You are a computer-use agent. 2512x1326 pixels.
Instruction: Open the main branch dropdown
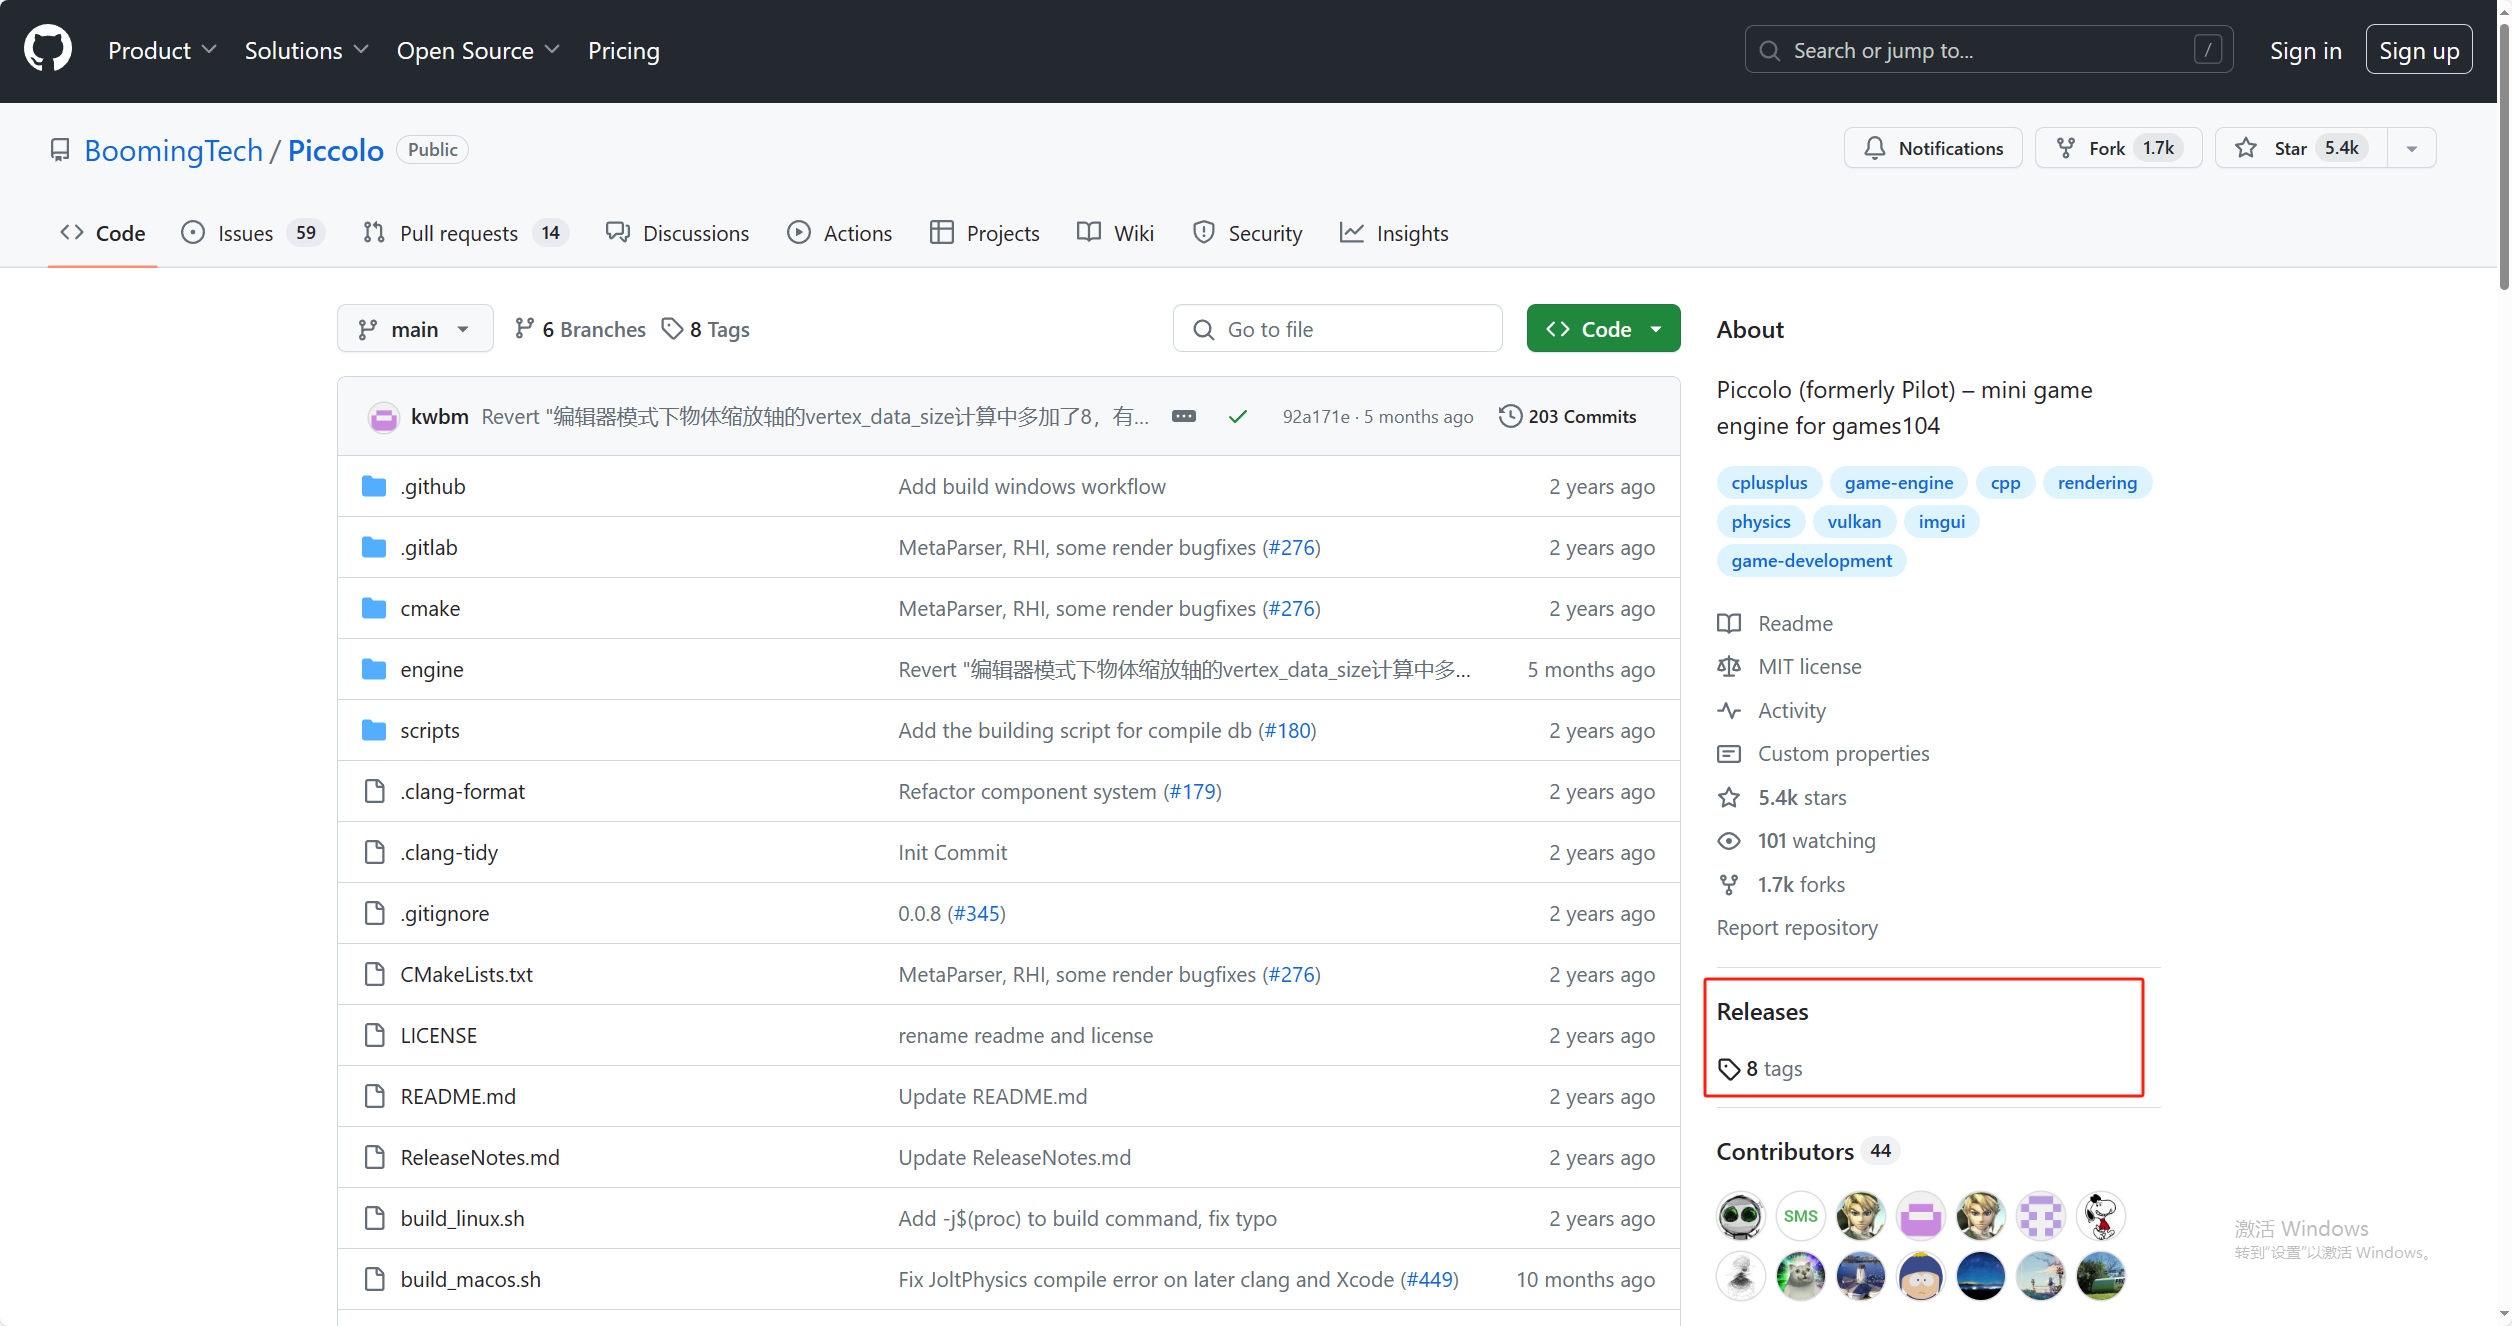click(x=415, y=329)
